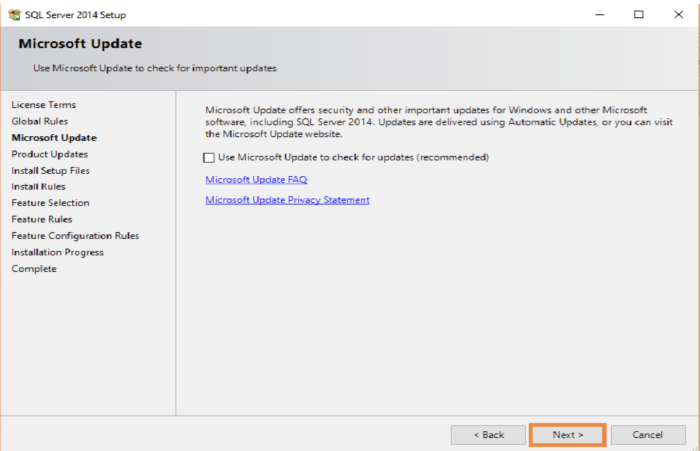Select Installation Progress step in sidebar
Image resolution: width=700 pixels, height=451 pixels.
click(58, 252)
